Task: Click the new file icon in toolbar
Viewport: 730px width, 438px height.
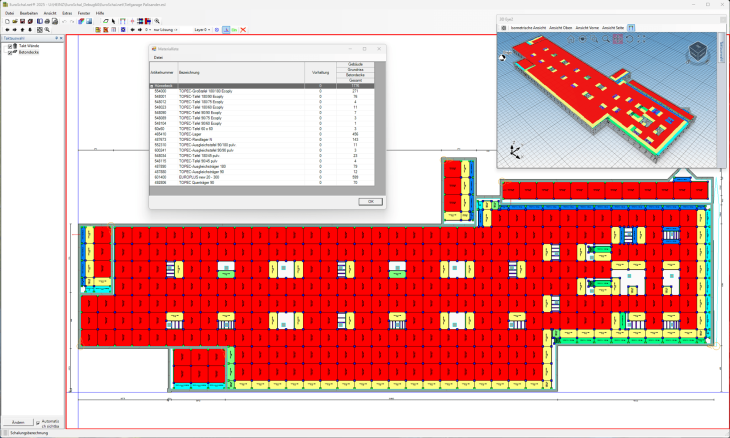Action: click(x=5, y=21)
